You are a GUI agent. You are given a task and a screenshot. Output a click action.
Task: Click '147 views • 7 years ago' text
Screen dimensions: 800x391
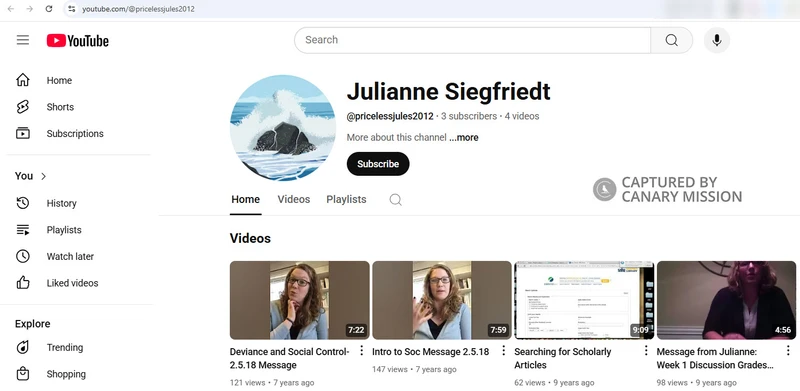[414, 369]
